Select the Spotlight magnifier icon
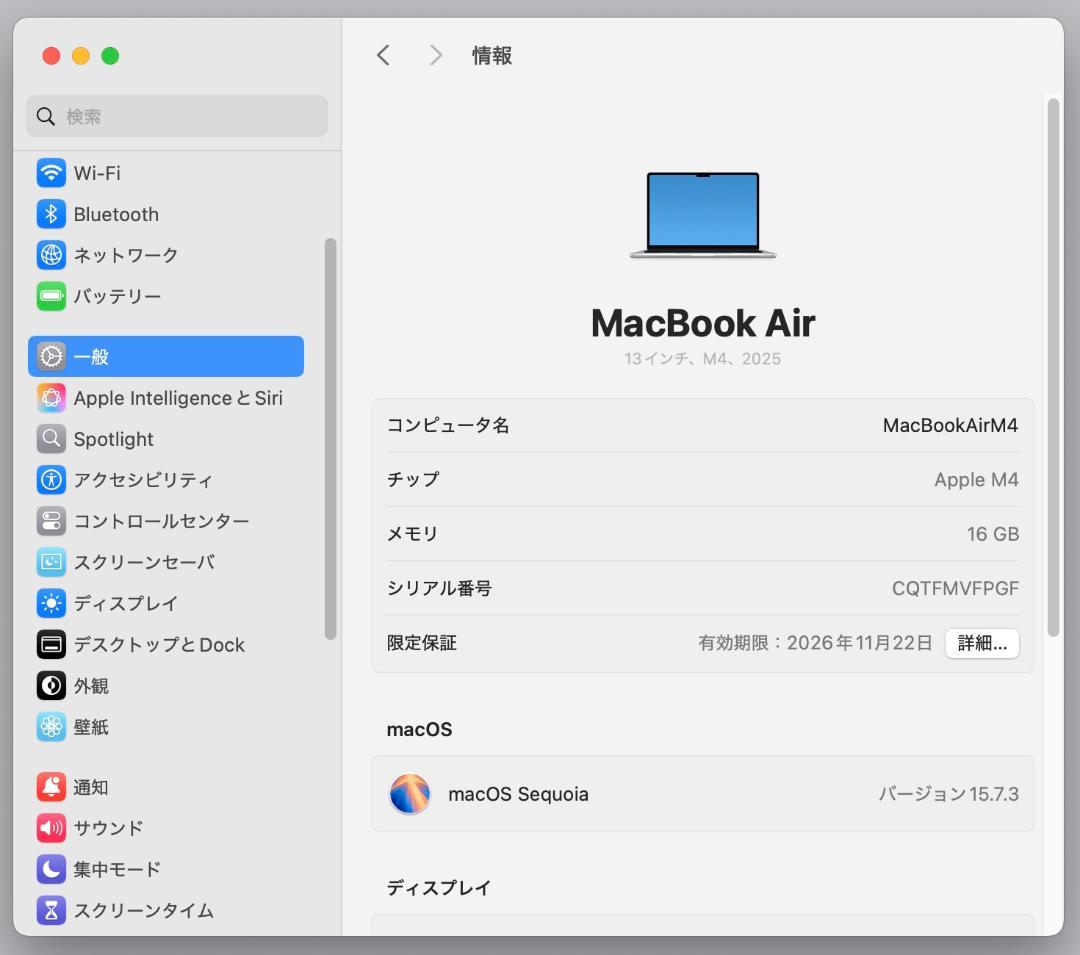 click(50, 438)
